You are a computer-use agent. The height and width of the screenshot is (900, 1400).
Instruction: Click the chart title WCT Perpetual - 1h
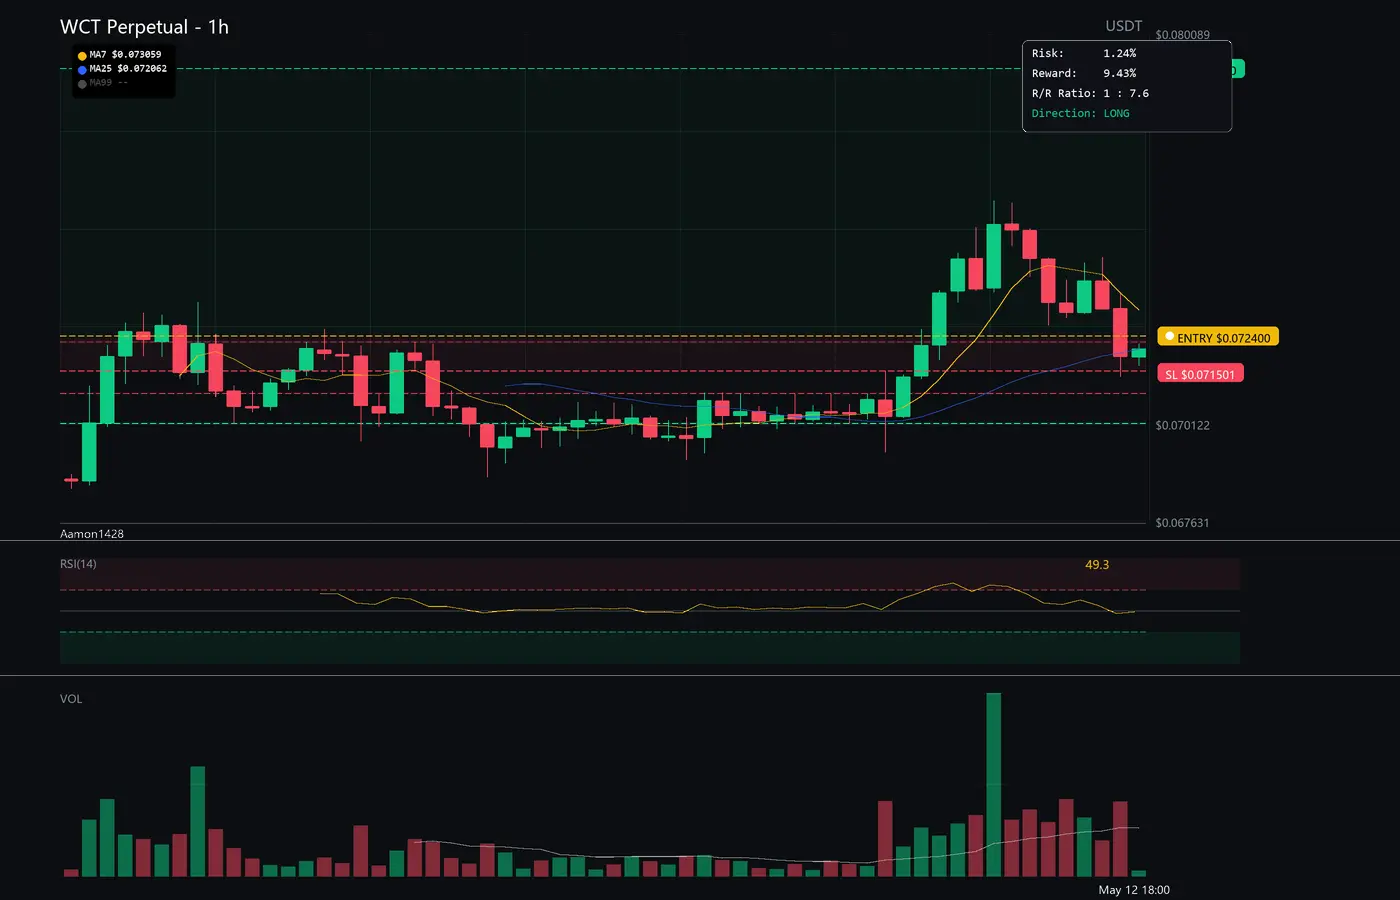coord(144,27)
